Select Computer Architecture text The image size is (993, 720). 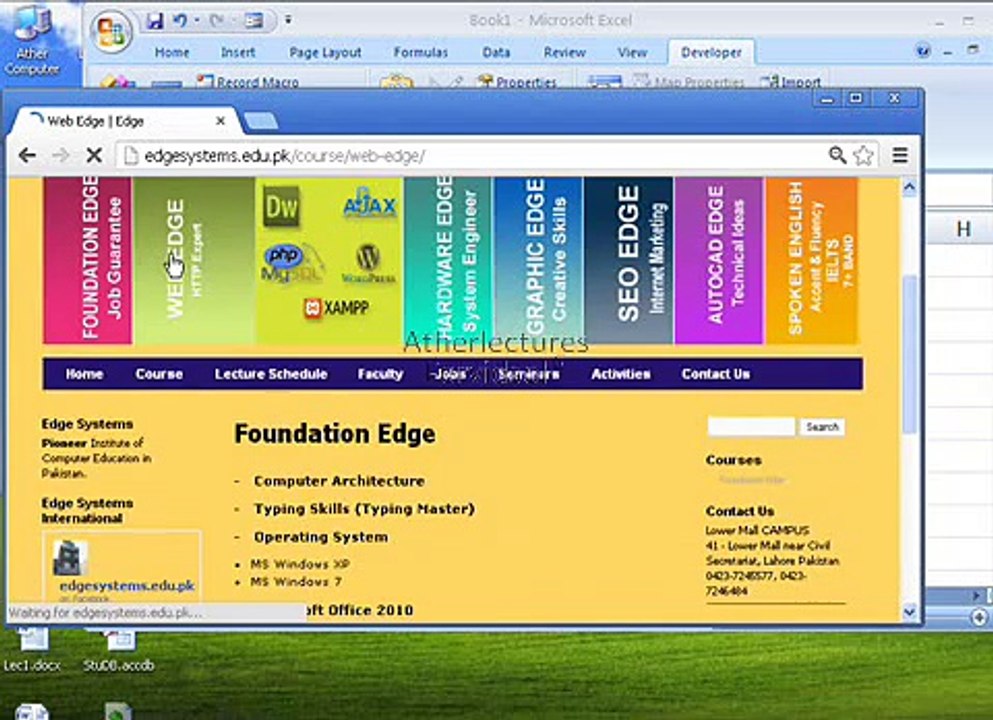point(339,481)
